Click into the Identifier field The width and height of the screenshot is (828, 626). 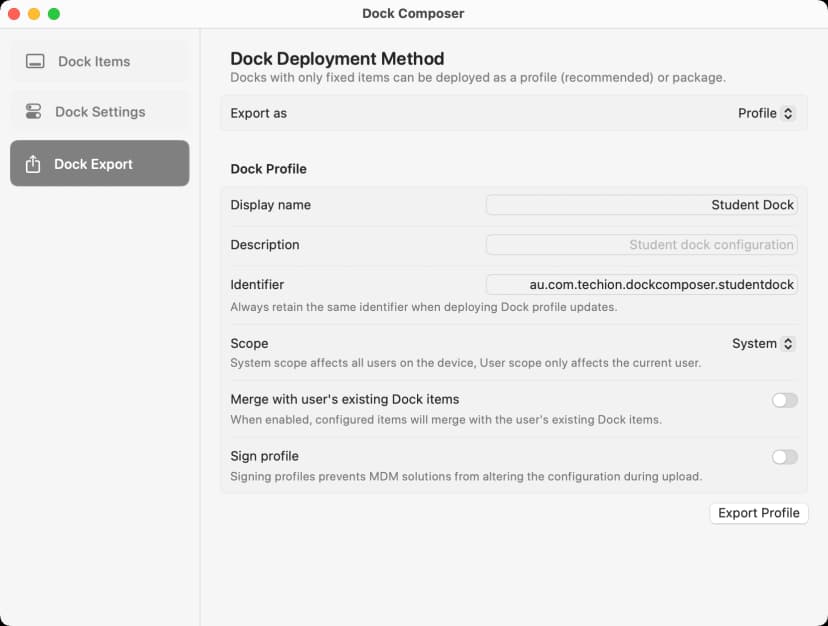(x=641, y=285)
